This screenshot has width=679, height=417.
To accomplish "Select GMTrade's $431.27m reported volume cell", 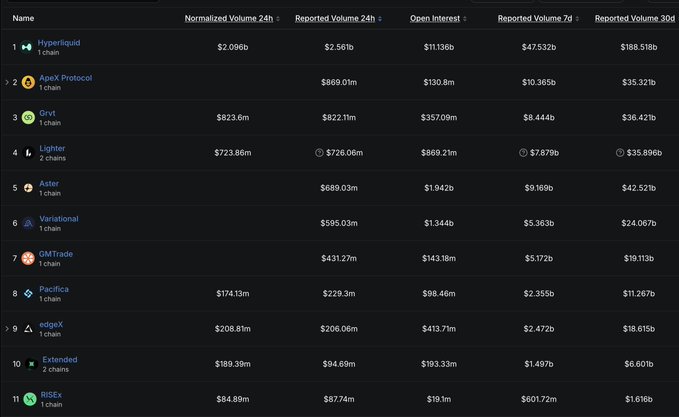I will coord(339,258).
